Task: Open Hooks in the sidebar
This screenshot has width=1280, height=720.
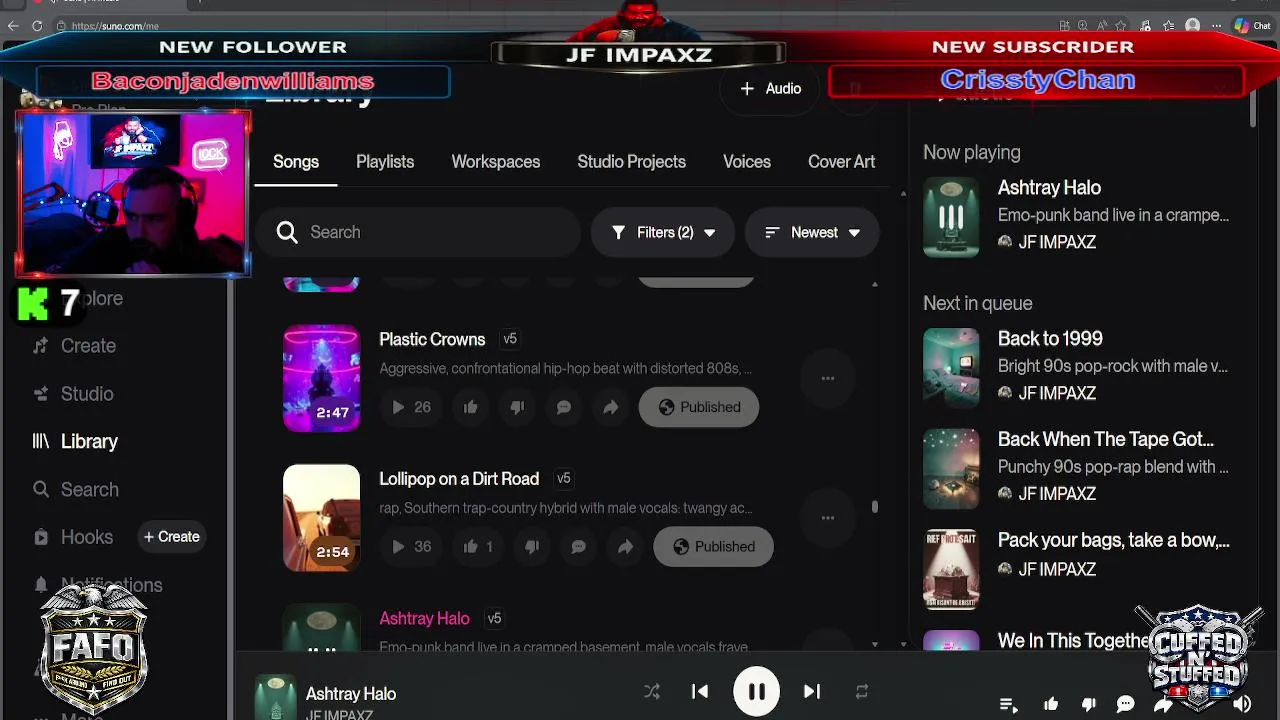Action: (73, 537)
